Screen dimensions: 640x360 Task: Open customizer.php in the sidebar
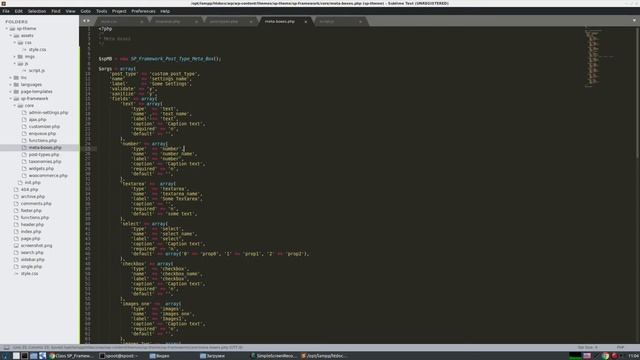coord(44,127)
